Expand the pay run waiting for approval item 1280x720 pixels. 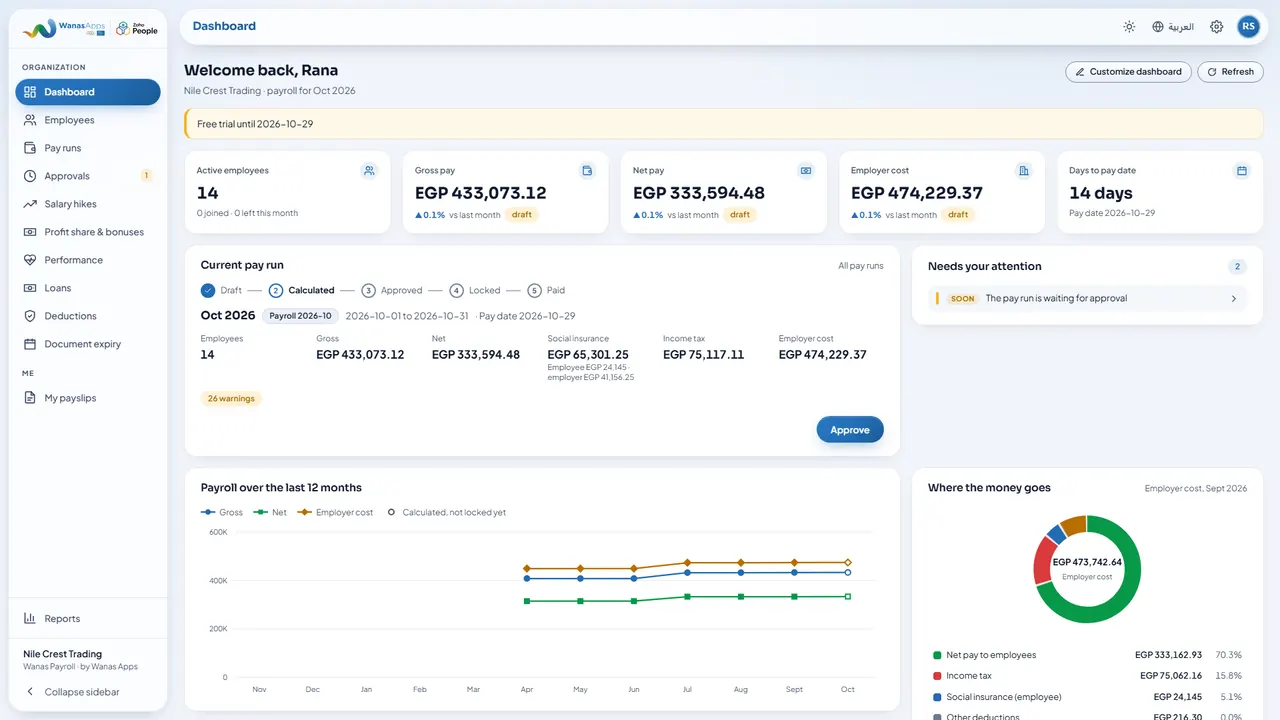click(1088, 298)
